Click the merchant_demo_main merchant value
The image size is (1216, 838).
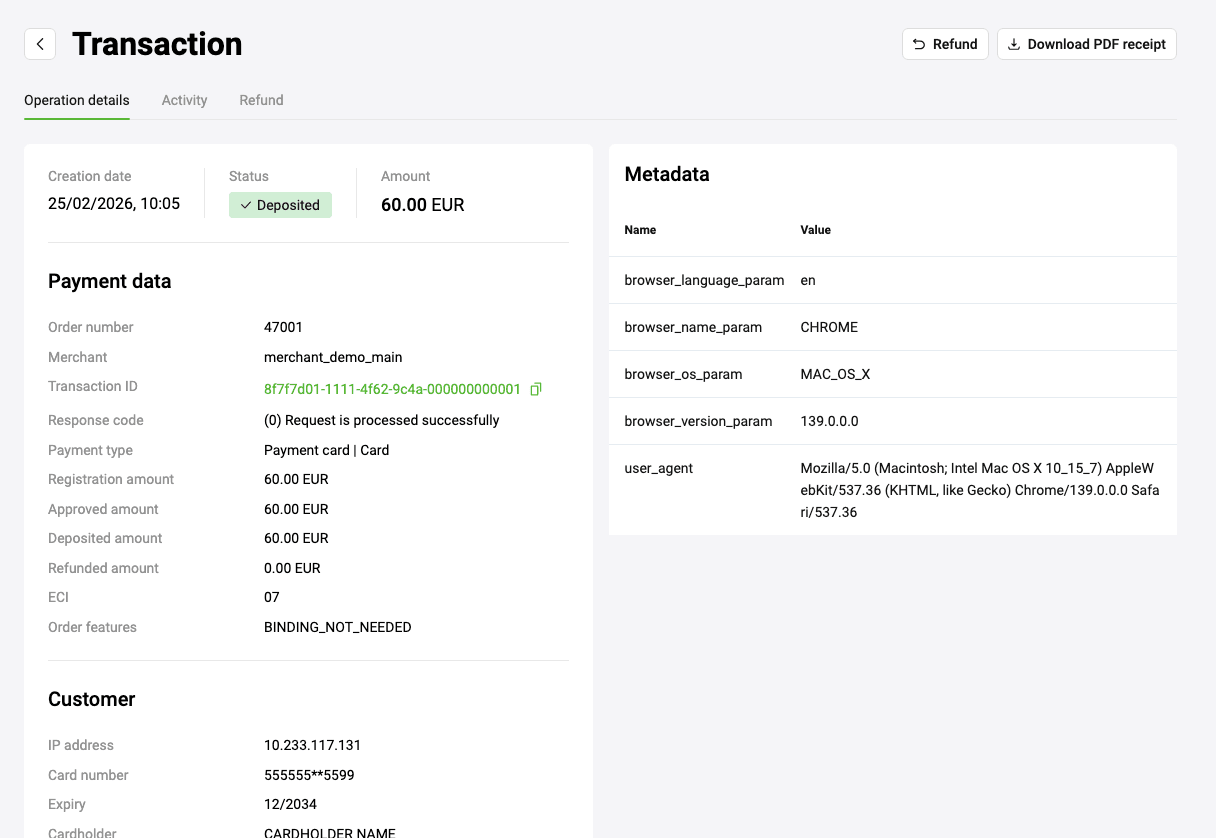pyautogui.click(x=333, y=357)
